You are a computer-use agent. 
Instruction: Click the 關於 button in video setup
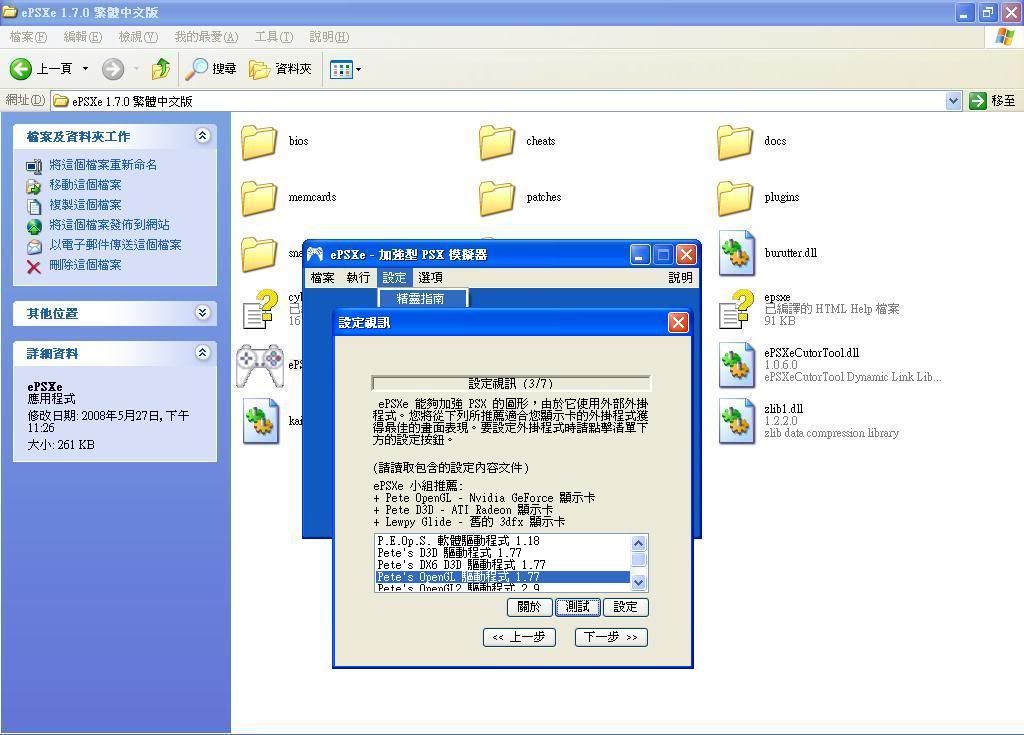[x=530, y=607]
